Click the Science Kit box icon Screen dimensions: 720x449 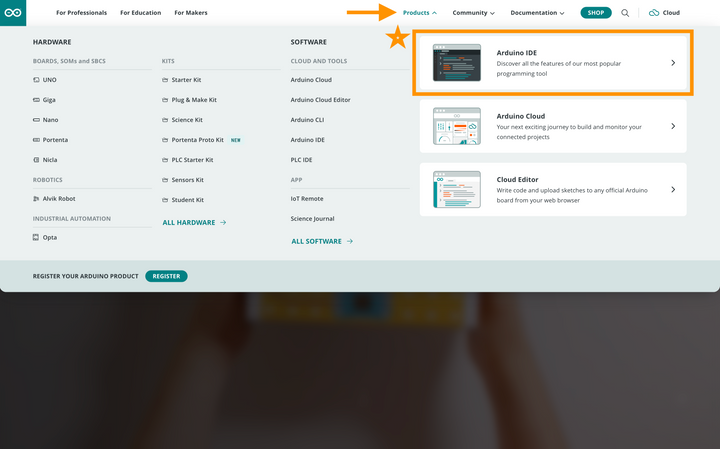[165, 120]
